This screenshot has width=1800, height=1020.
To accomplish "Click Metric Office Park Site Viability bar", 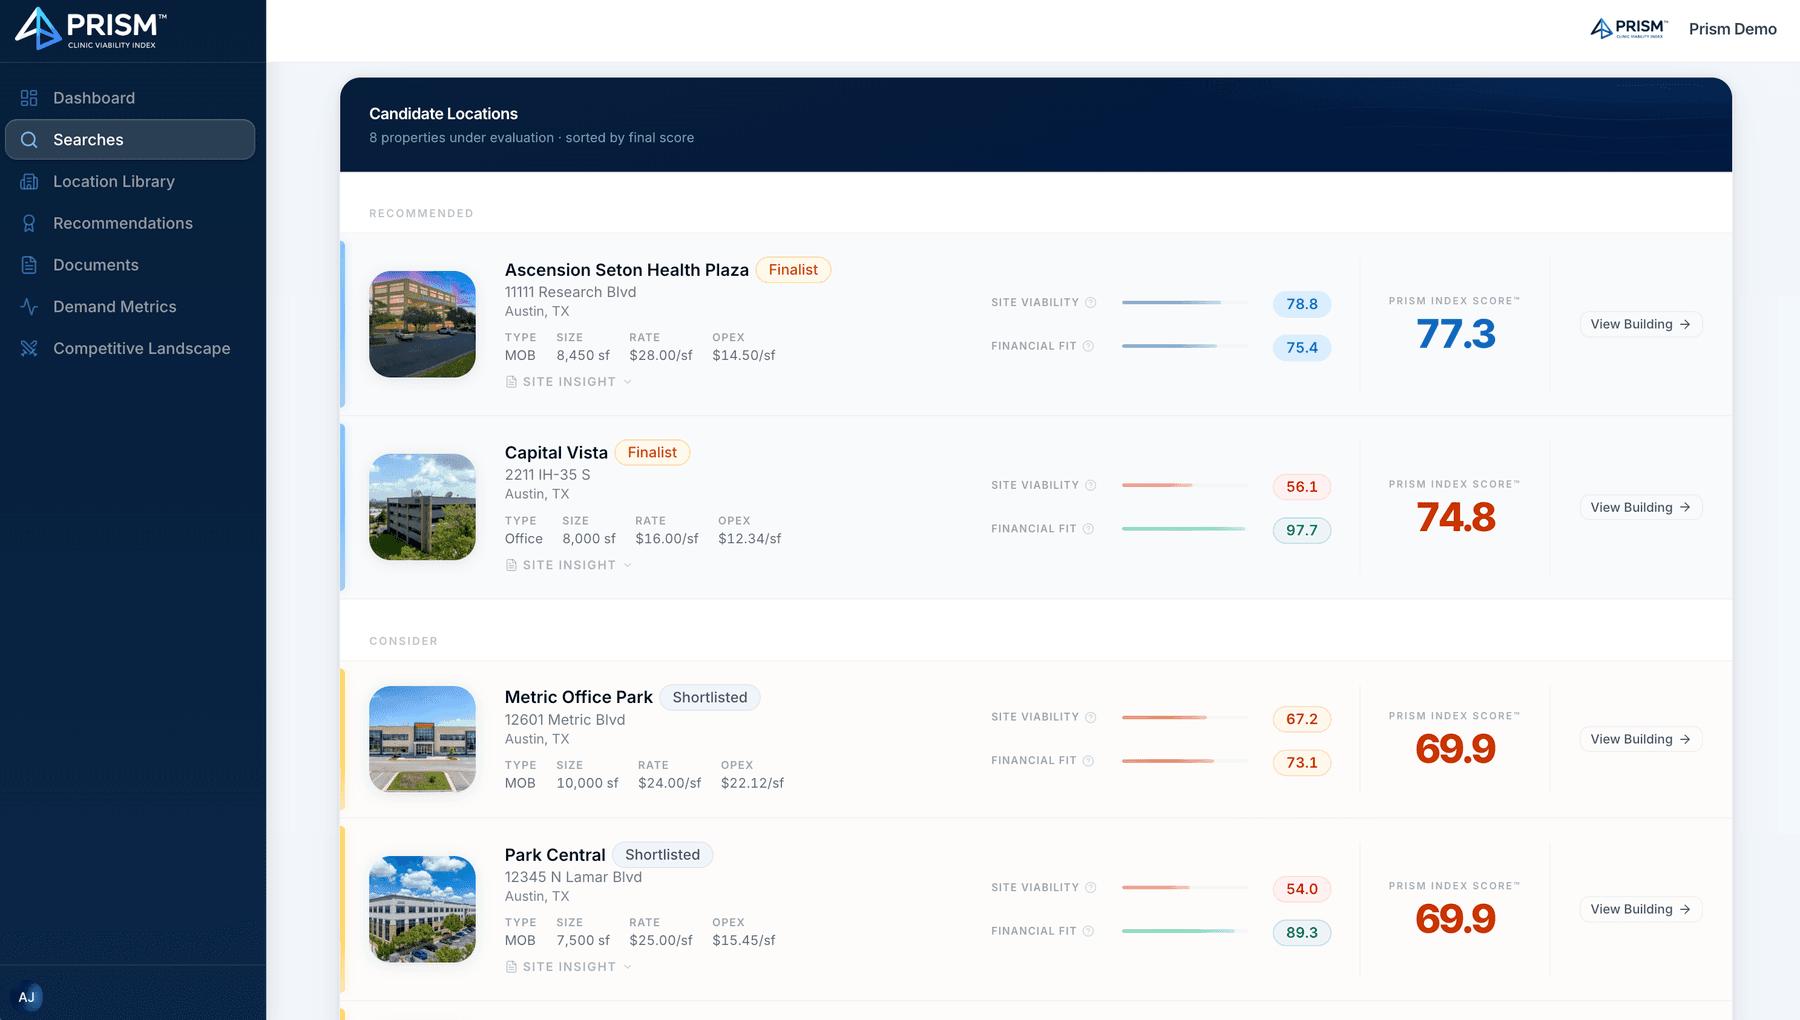I will pos(1185,718).
